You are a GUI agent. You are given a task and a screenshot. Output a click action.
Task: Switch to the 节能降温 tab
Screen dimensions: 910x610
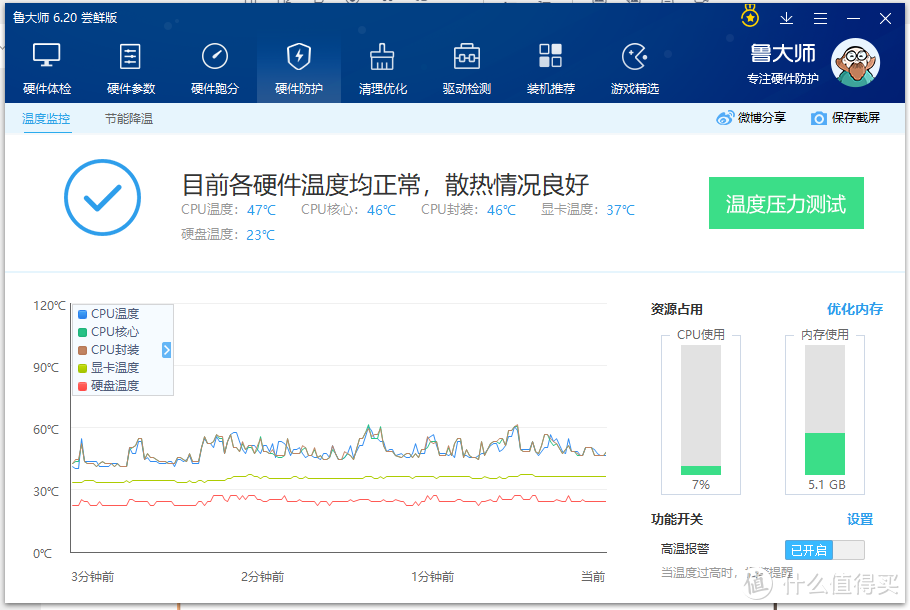[129, 119]
